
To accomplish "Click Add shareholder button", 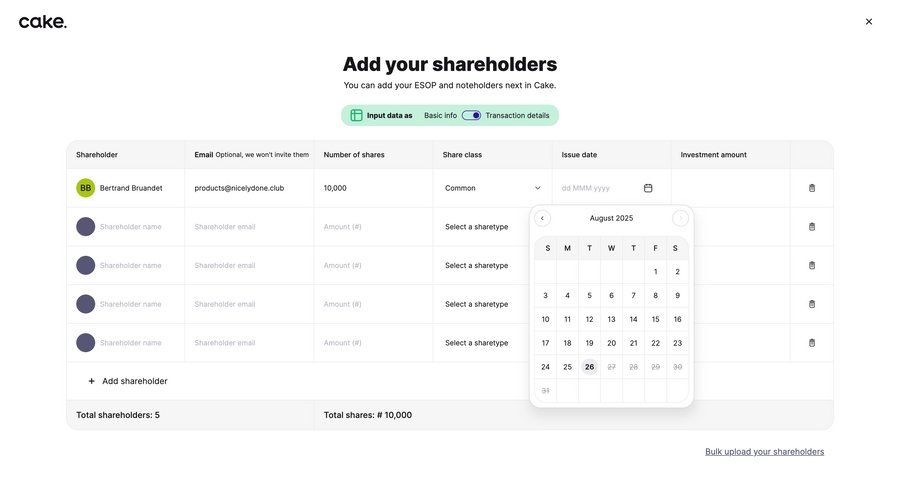I will (x=127, y=381).
